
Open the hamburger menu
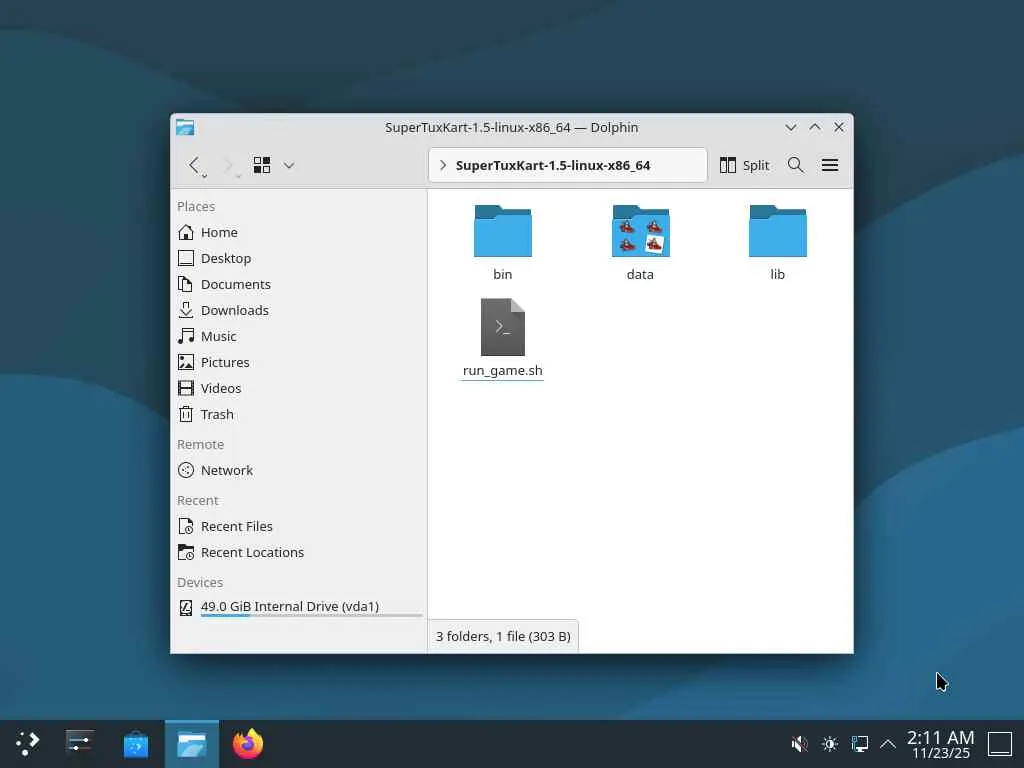[830, 165]
